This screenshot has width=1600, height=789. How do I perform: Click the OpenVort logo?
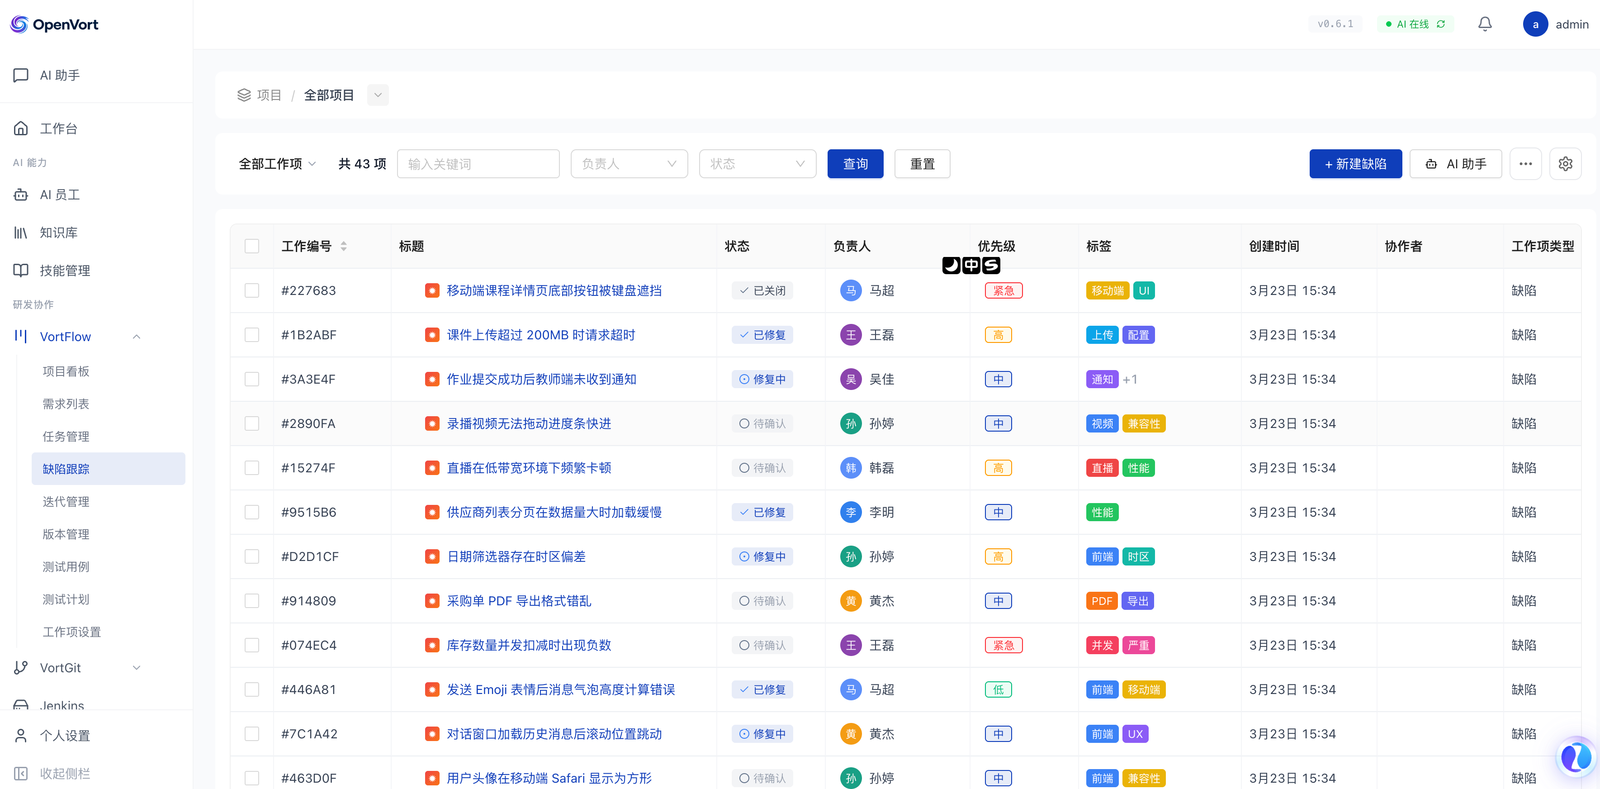pyautogui.click(x=55, y=24)
